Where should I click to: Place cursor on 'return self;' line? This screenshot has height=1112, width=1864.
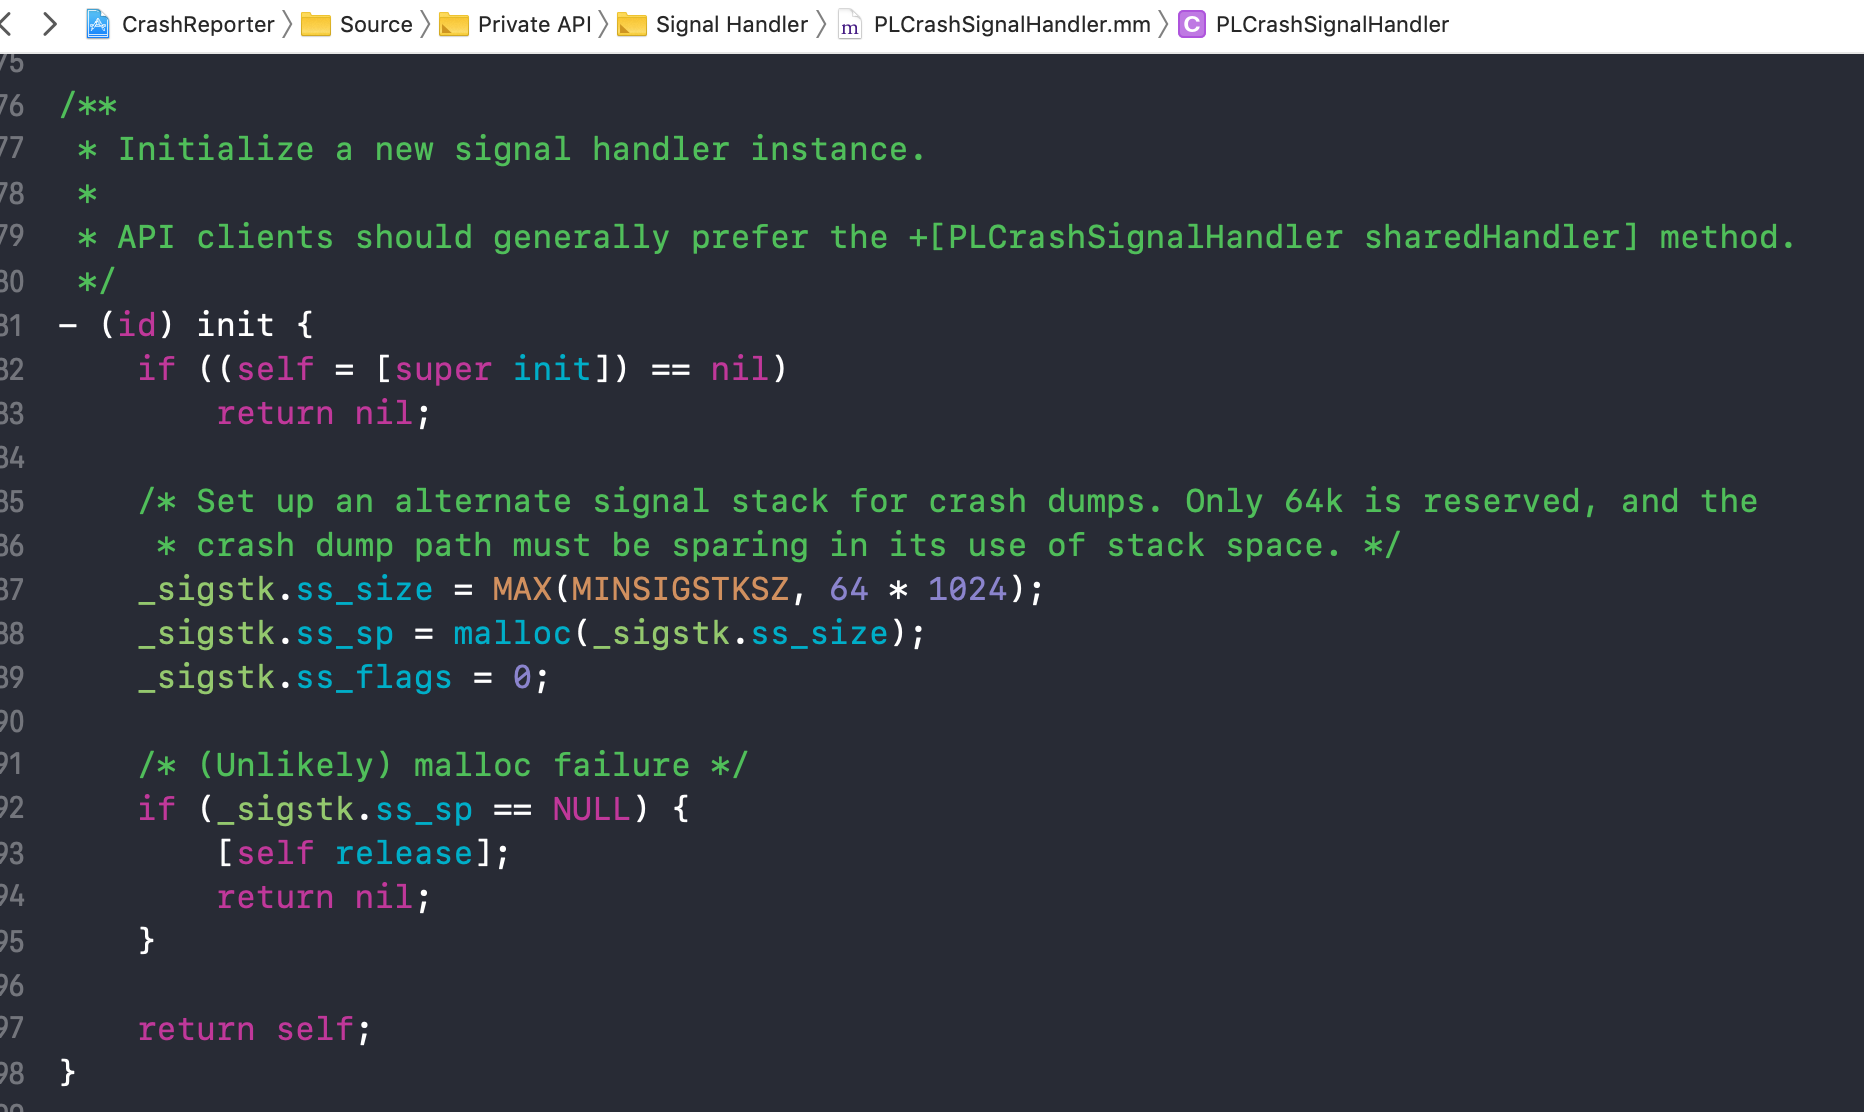pyautogui.click(x=254, y=1029)
